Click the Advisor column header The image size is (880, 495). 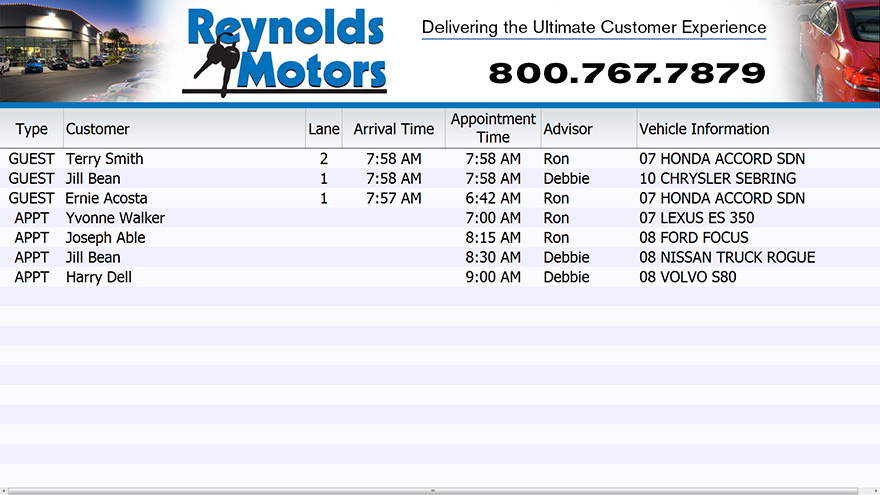[x=589, y=129]
